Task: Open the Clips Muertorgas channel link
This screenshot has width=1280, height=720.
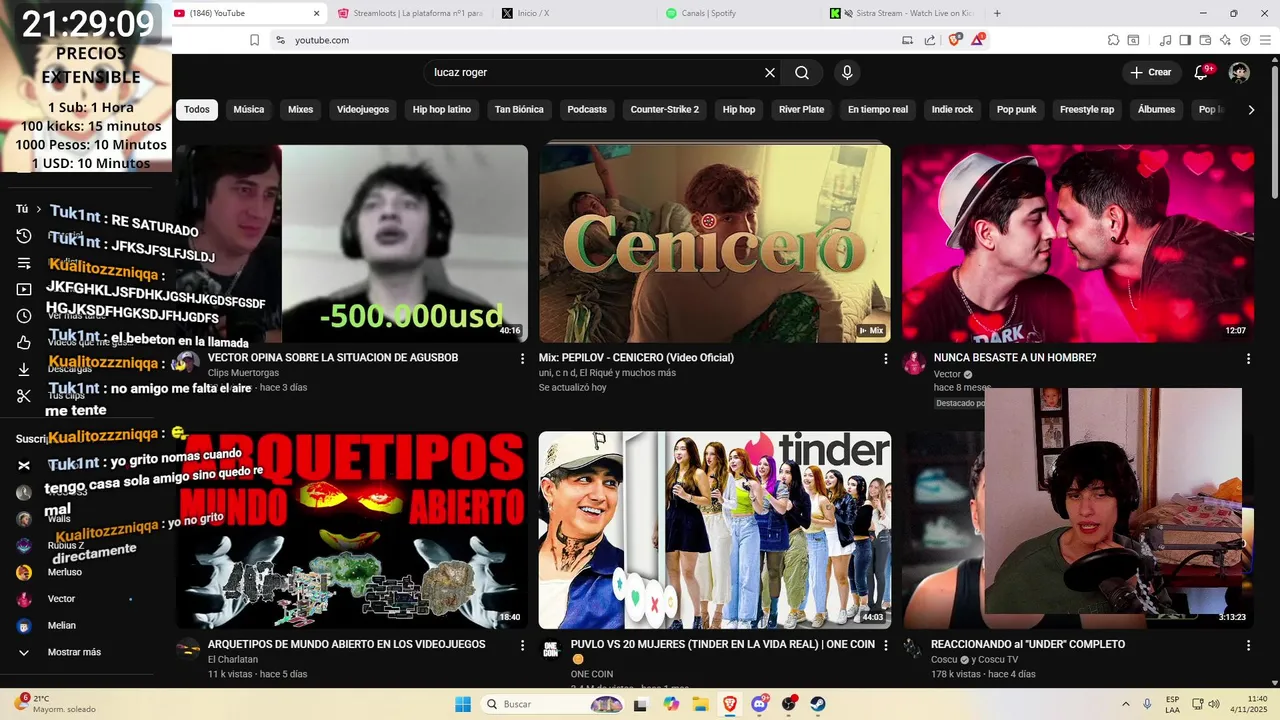Action: point(243,373)
